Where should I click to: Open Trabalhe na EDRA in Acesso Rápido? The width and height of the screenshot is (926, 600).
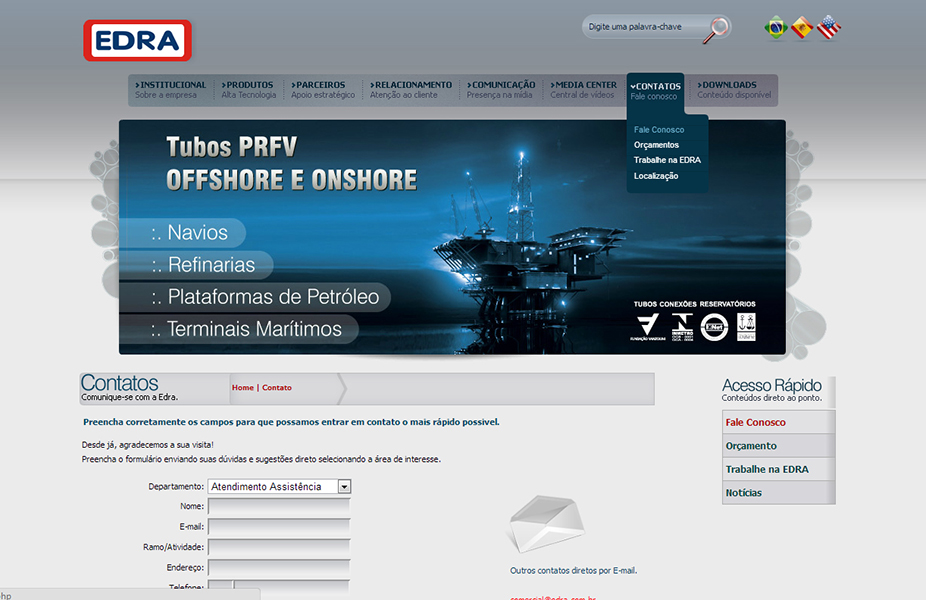778,469
